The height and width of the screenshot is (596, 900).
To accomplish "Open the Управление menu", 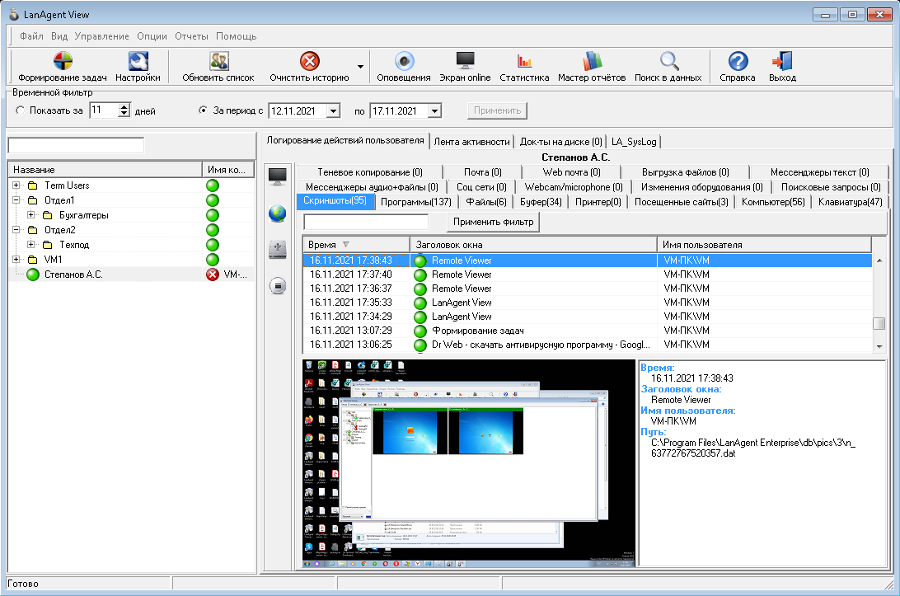I will click(x=102, y=36).
